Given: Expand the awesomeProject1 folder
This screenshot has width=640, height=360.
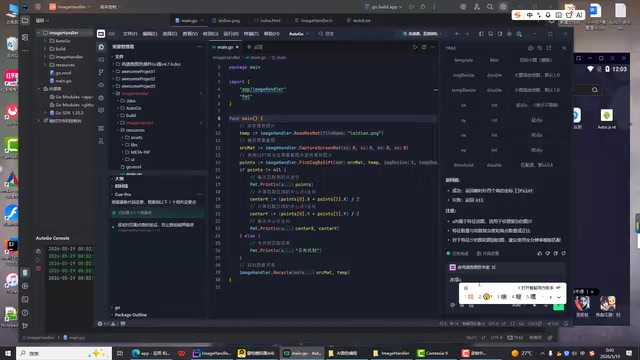Looking at the screenshot, I should point(138,71).
